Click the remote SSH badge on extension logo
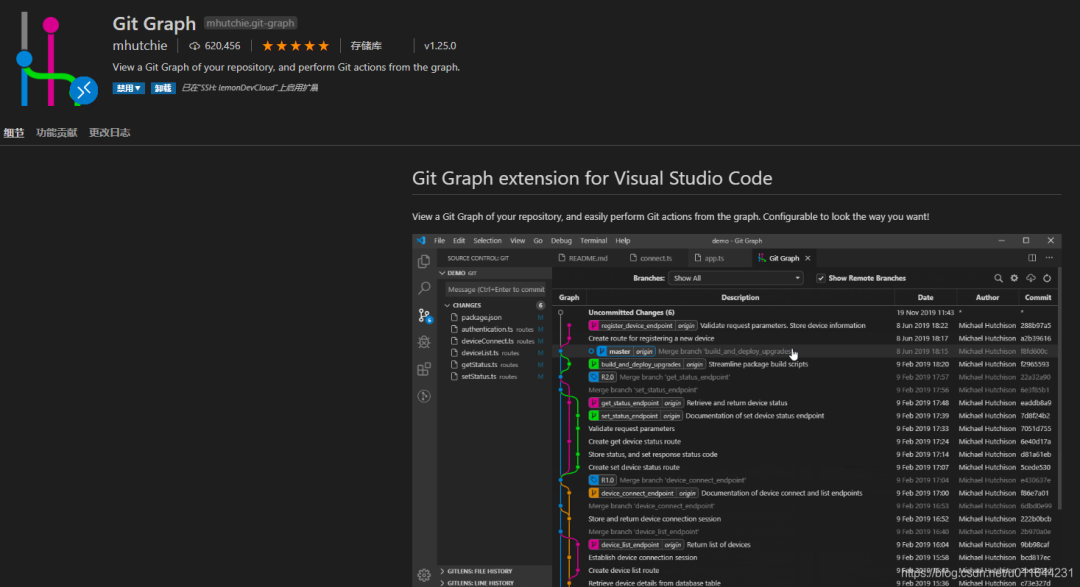This screenshot has width=1080, height=587. click(x=84, y=90)
